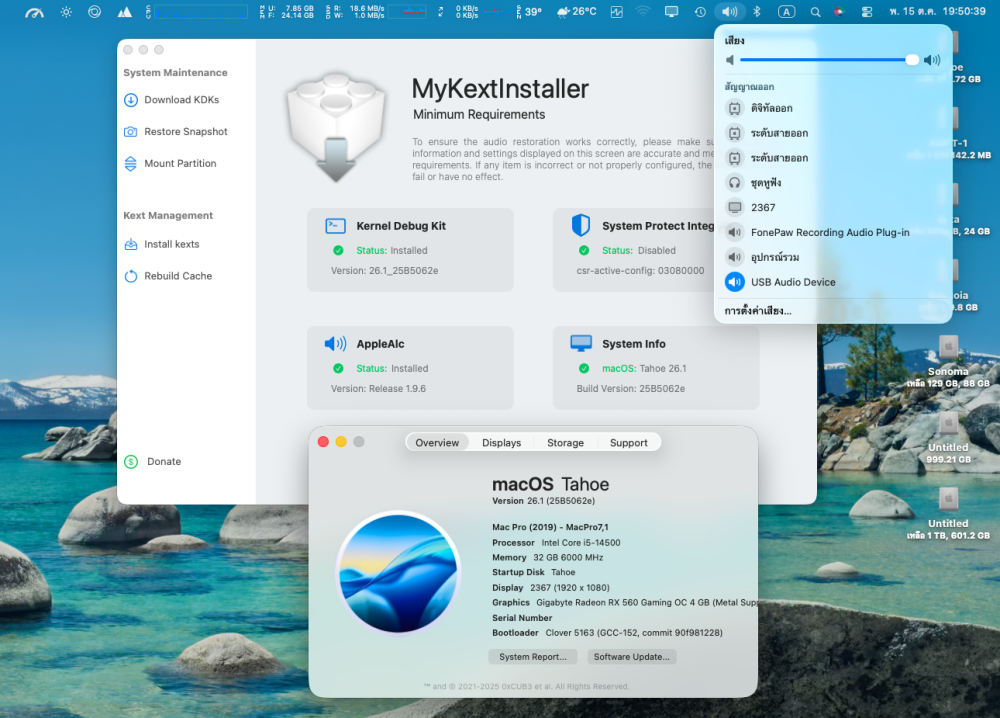This screenshot has width=1000, height=718.
Task: Click the keyboard input source A icon
Action: click(786, 11)
